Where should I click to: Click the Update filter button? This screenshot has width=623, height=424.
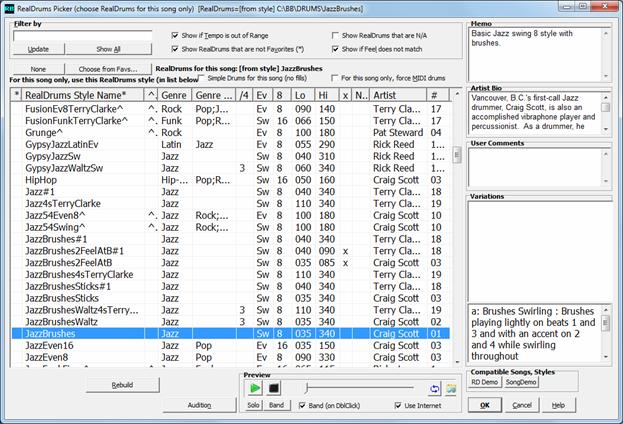tap(39, 49)
